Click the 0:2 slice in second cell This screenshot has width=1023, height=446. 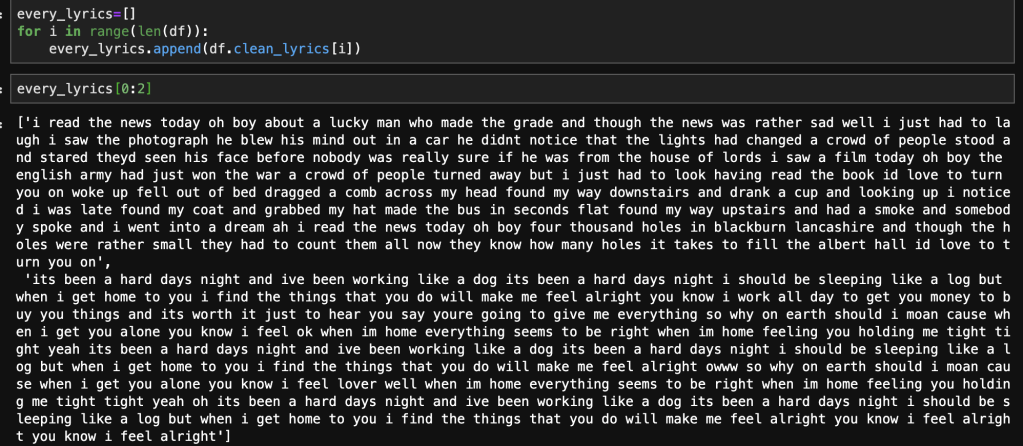coord(133,90)
